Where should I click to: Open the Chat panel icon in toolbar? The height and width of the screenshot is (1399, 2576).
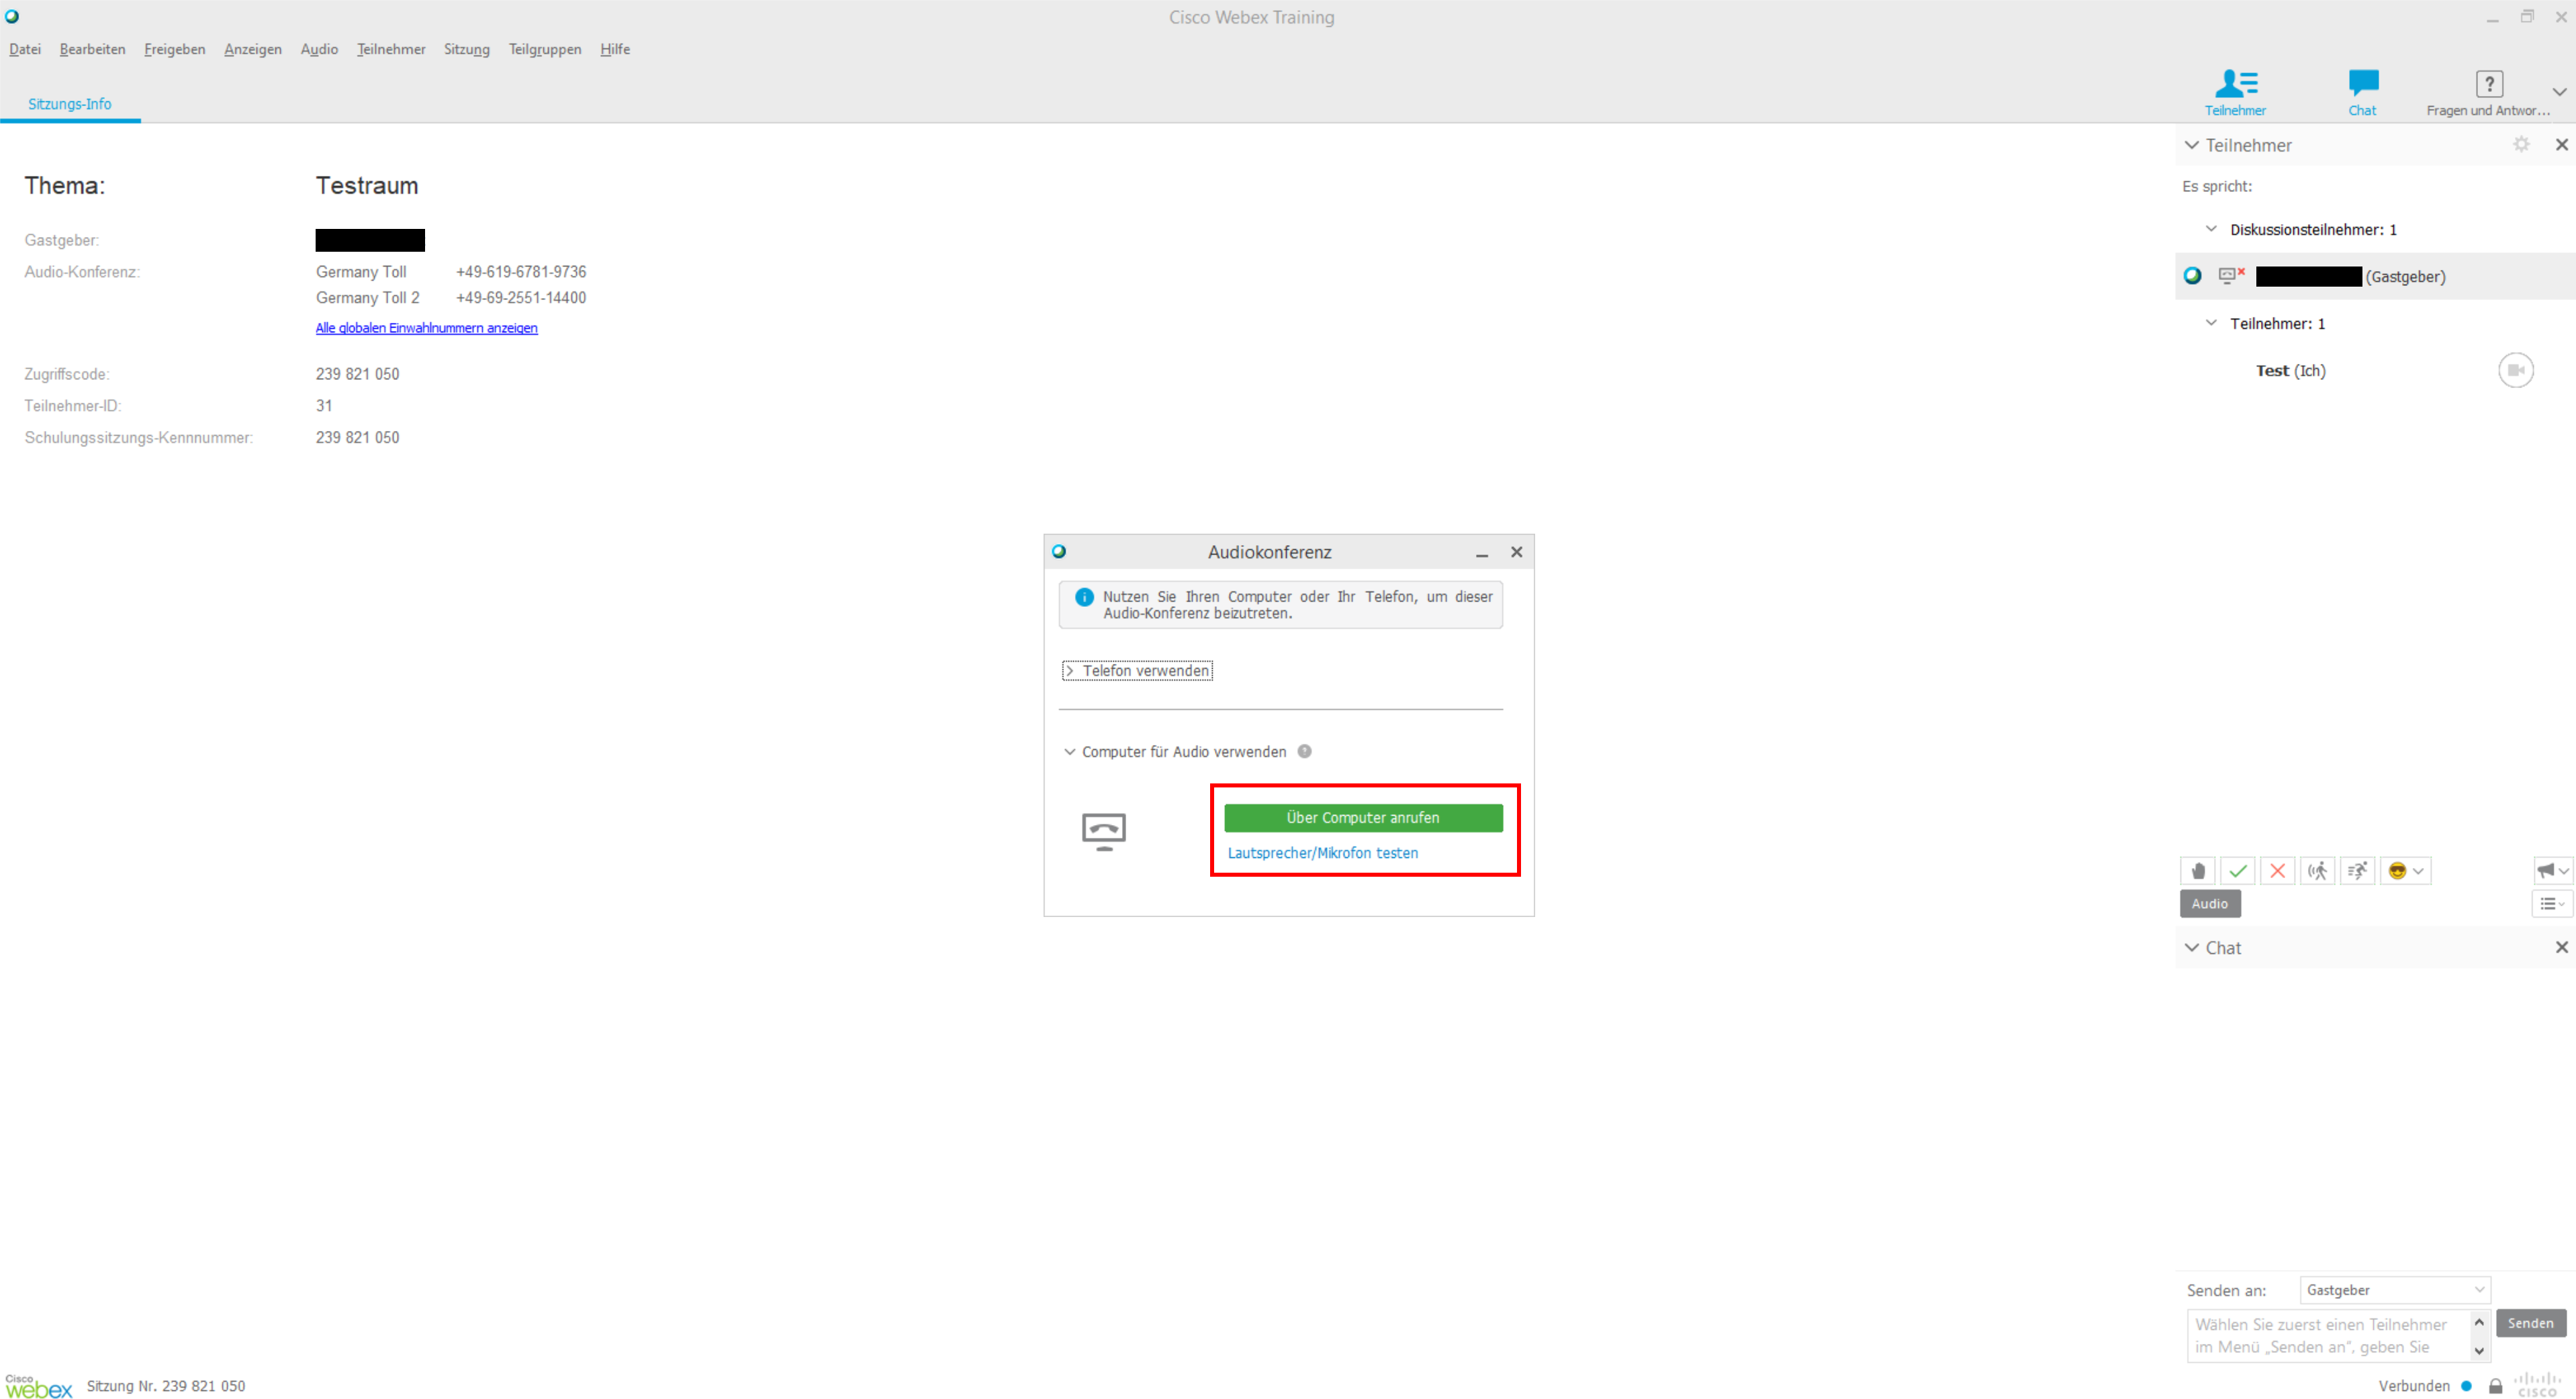click(2362, 92)
